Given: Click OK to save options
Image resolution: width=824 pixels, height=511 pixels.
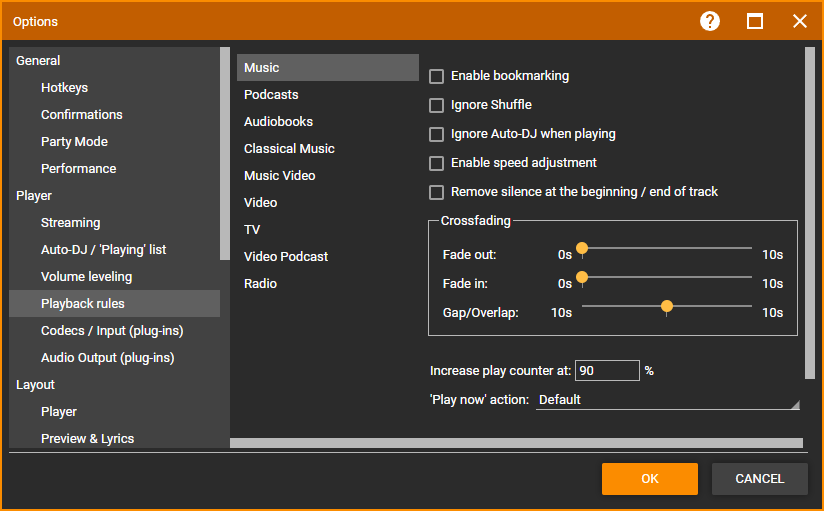Looking at the screenshot, I should 650,479.
